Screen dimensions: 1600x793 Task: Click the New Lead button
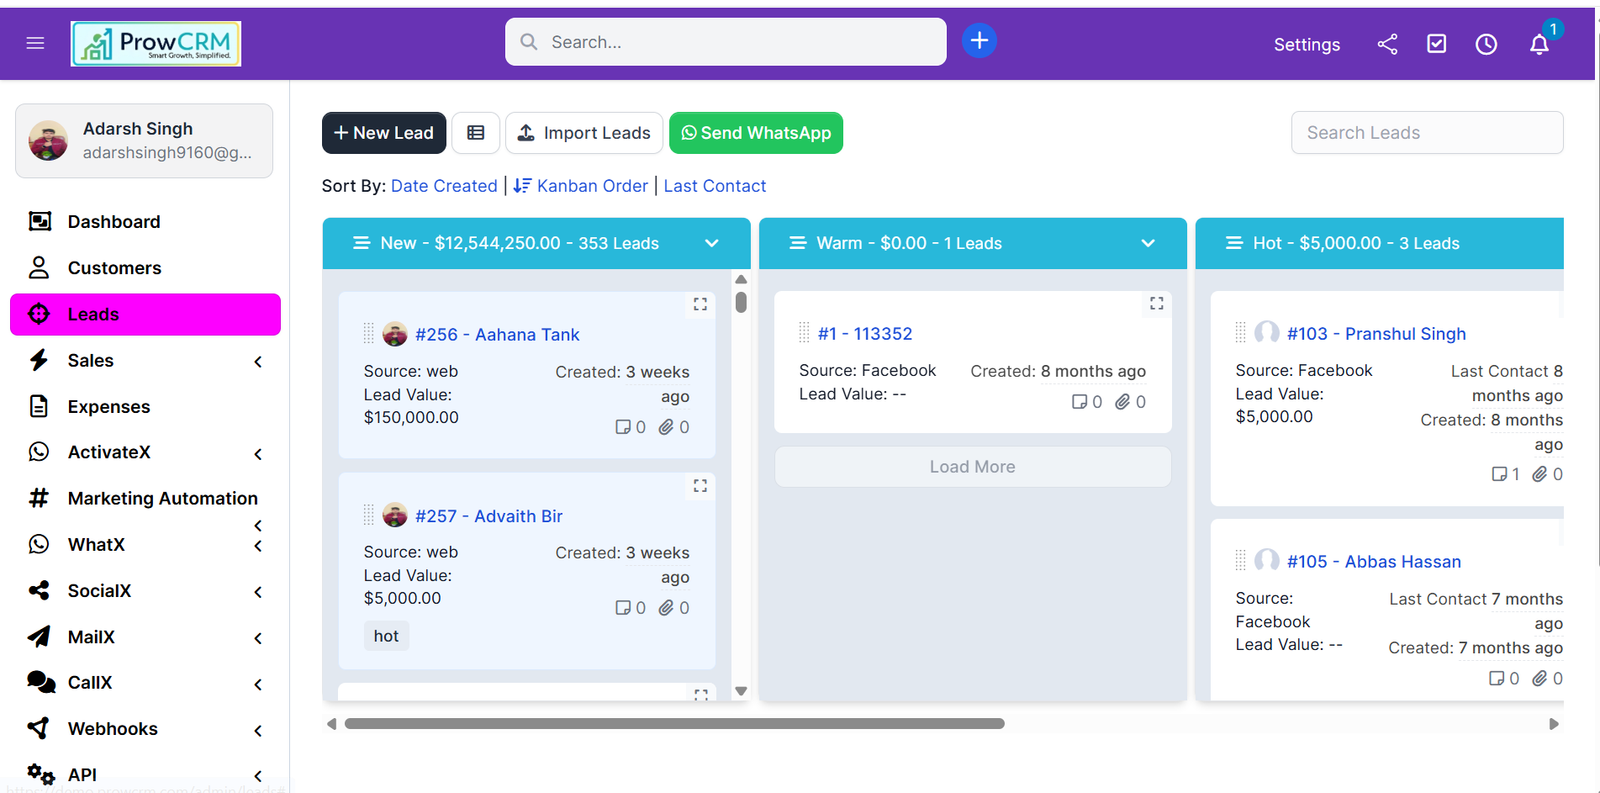click(384, 133)
